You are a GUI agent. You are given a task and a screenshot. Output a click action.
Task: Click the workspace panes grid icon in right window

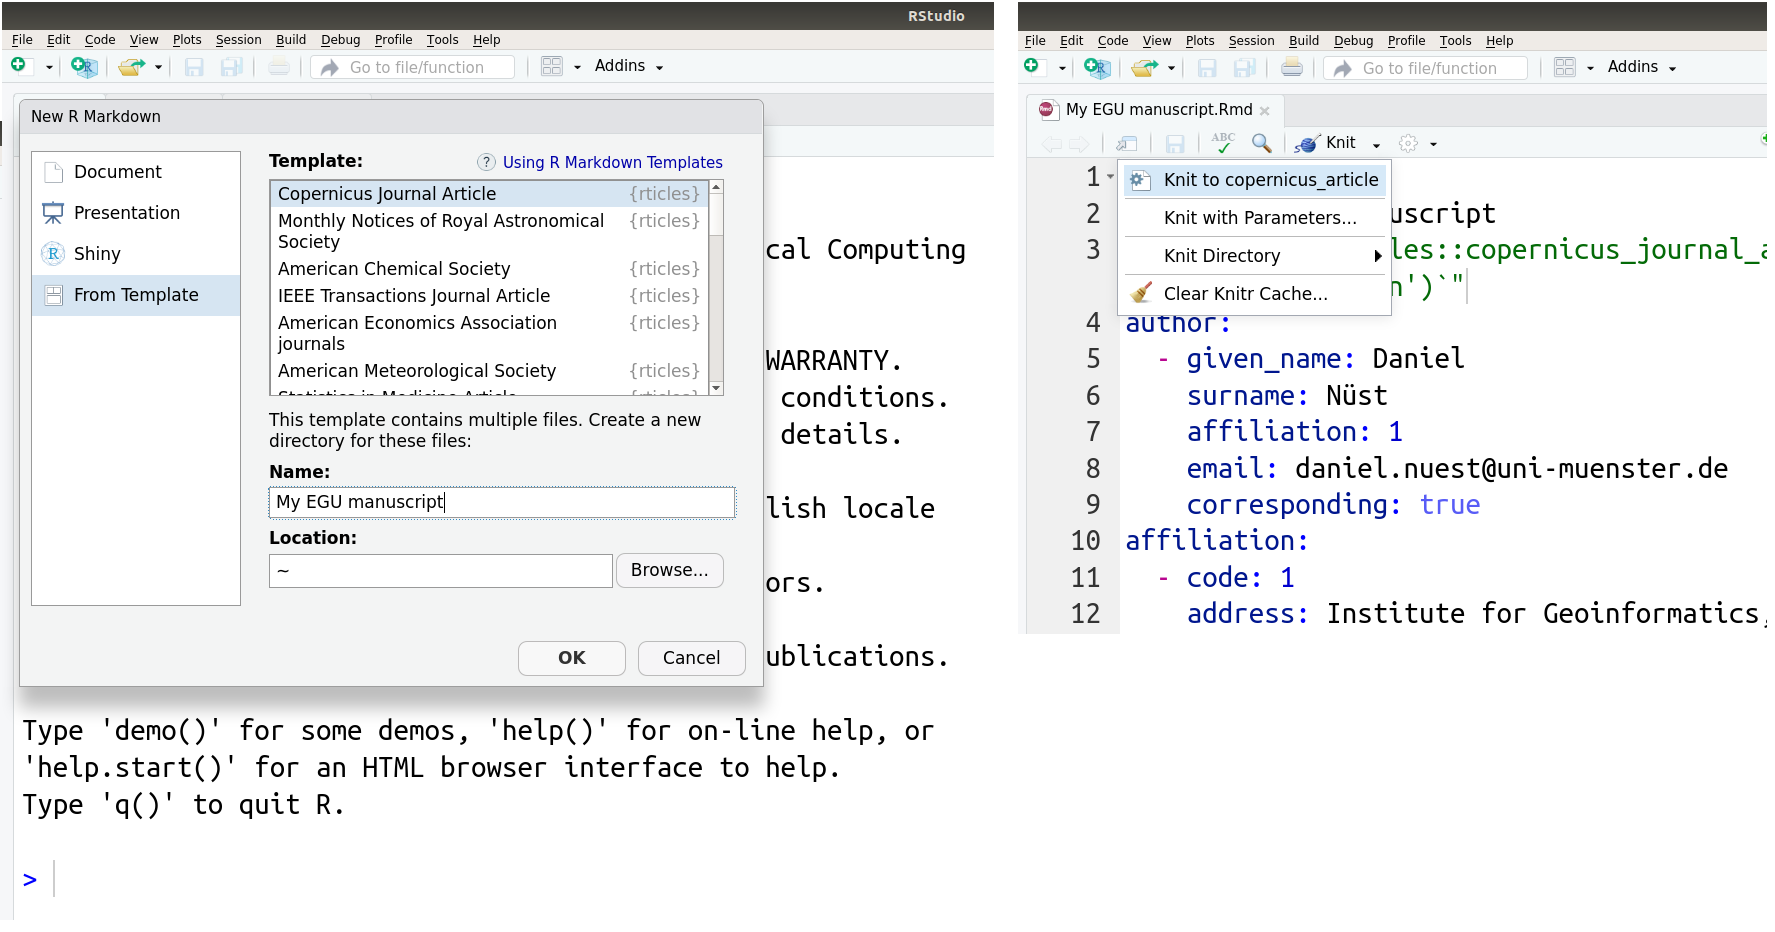coord(1565,68)
